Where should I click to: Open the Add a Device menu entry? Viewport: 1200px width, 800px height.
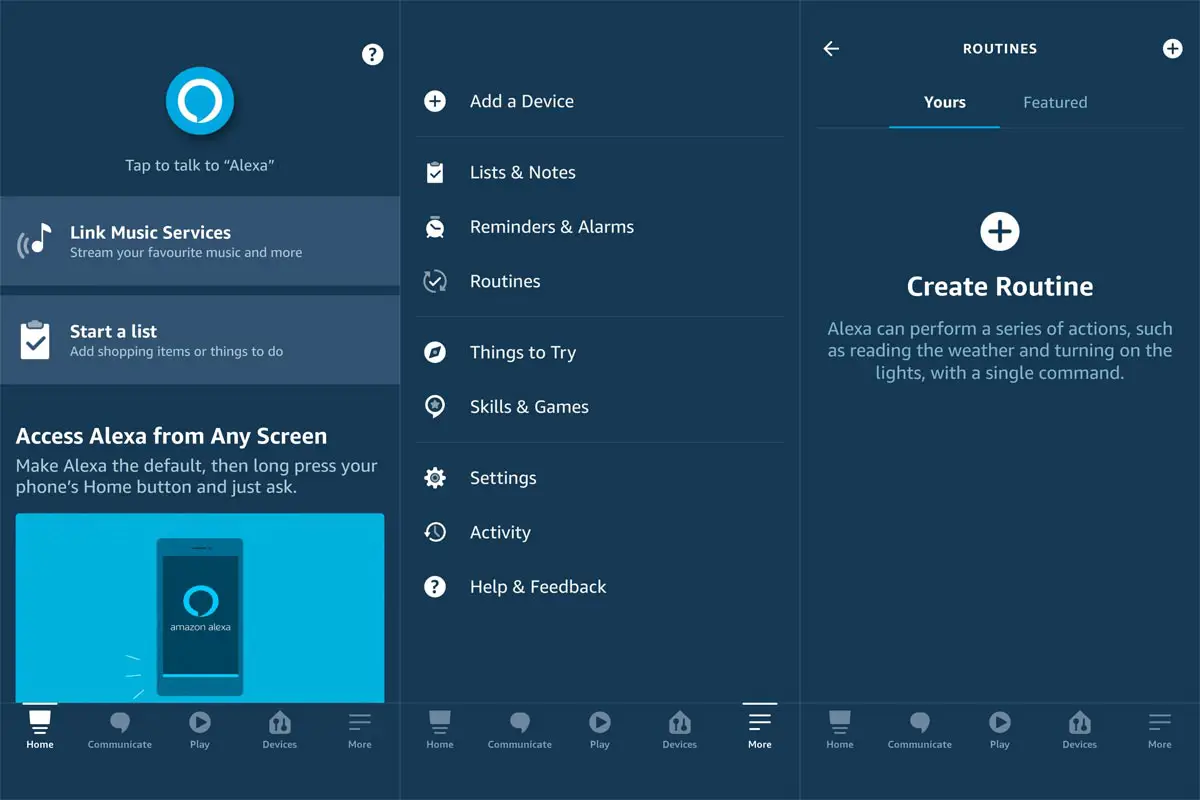coord(600,101)
